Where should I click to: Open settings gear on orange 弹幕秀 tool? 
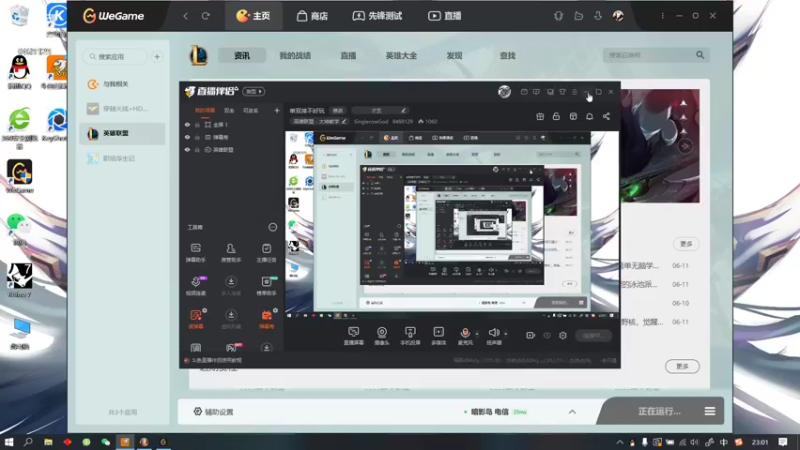click(x=276, y=310)
